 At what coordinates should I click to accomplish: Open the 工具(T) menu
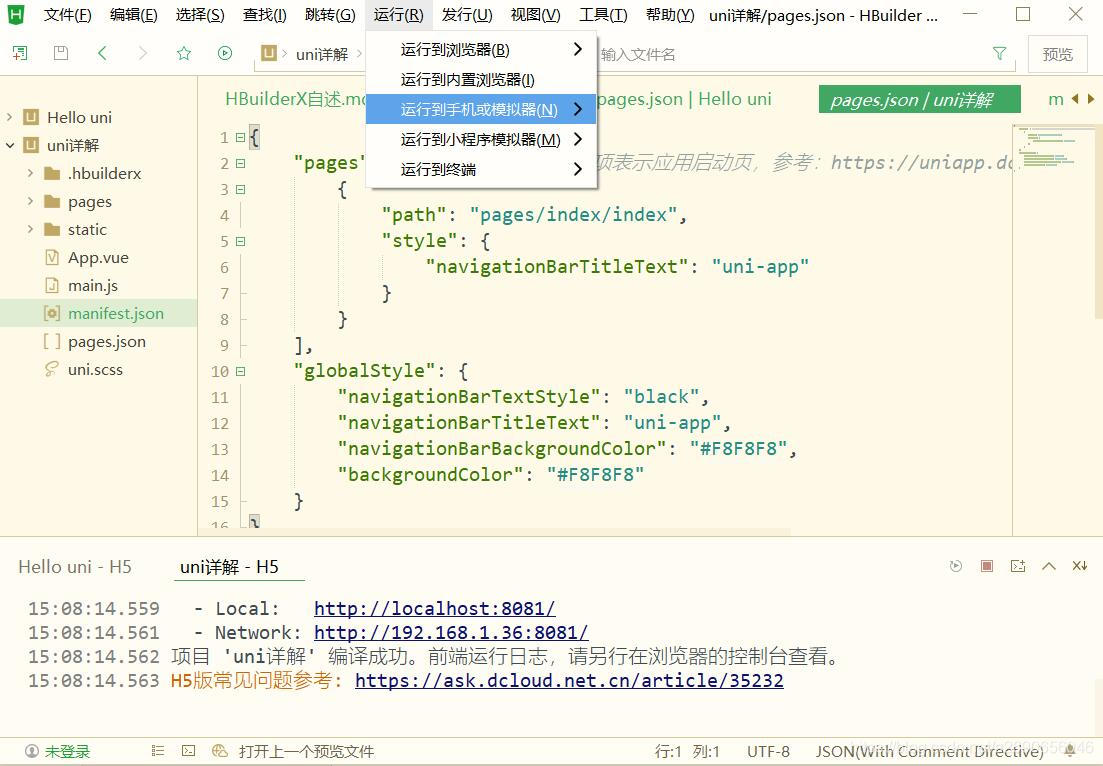coord(603,15)
